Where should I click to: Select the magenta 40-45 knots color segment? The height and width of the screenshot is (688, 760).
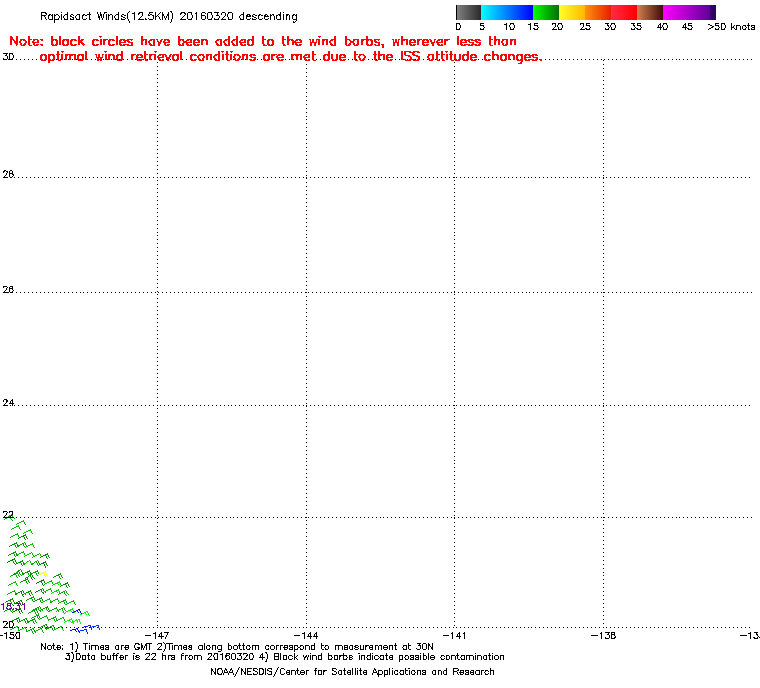tap(676, 12)
